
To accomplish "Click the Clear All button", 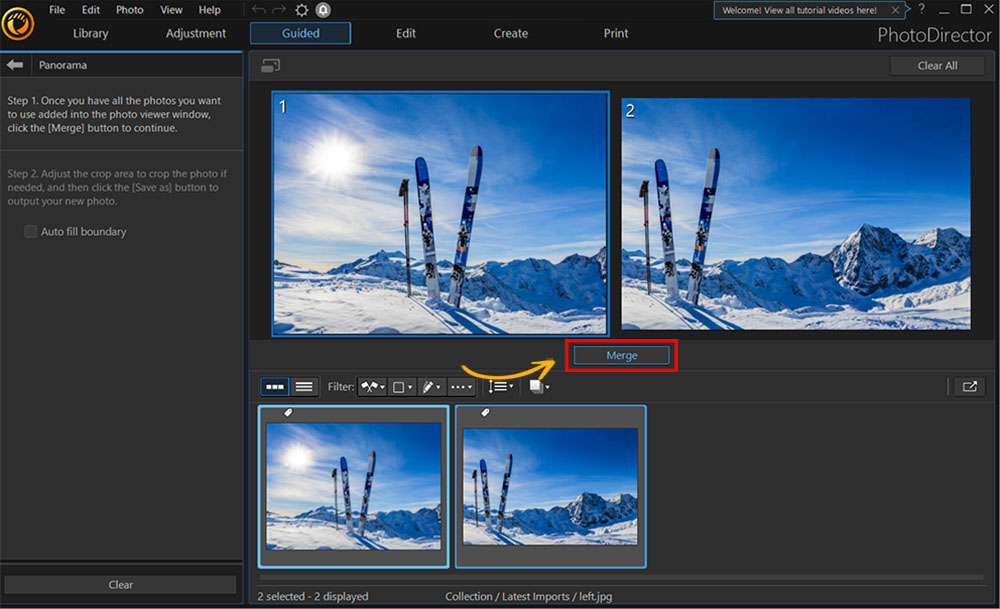I will [937, 65].
